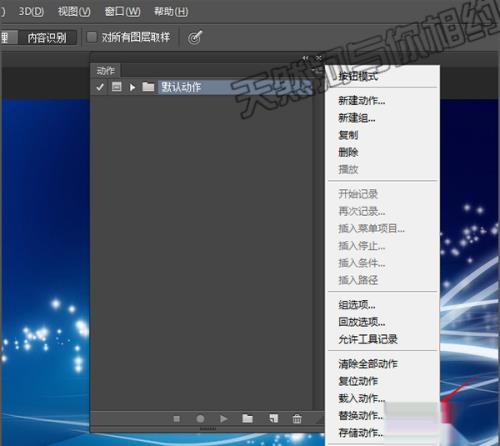Click the create new action icon
Screen dimensions: 500x446
pos(274,418)
